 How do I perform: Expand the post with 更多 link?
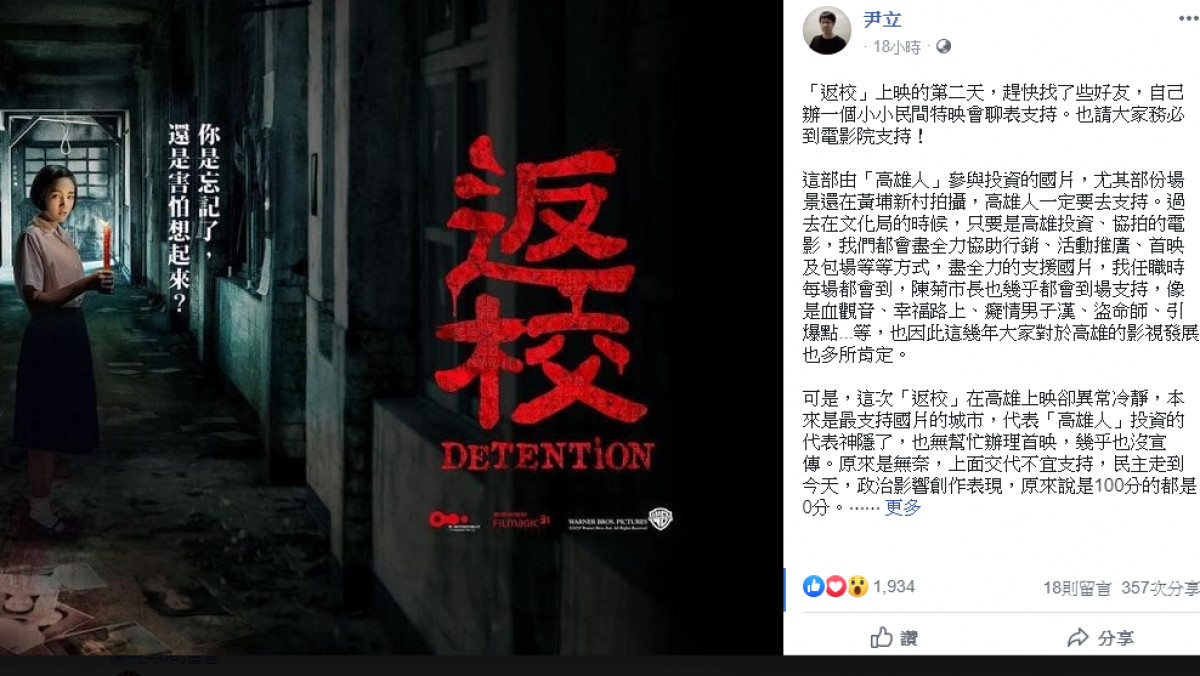[903, 507]
